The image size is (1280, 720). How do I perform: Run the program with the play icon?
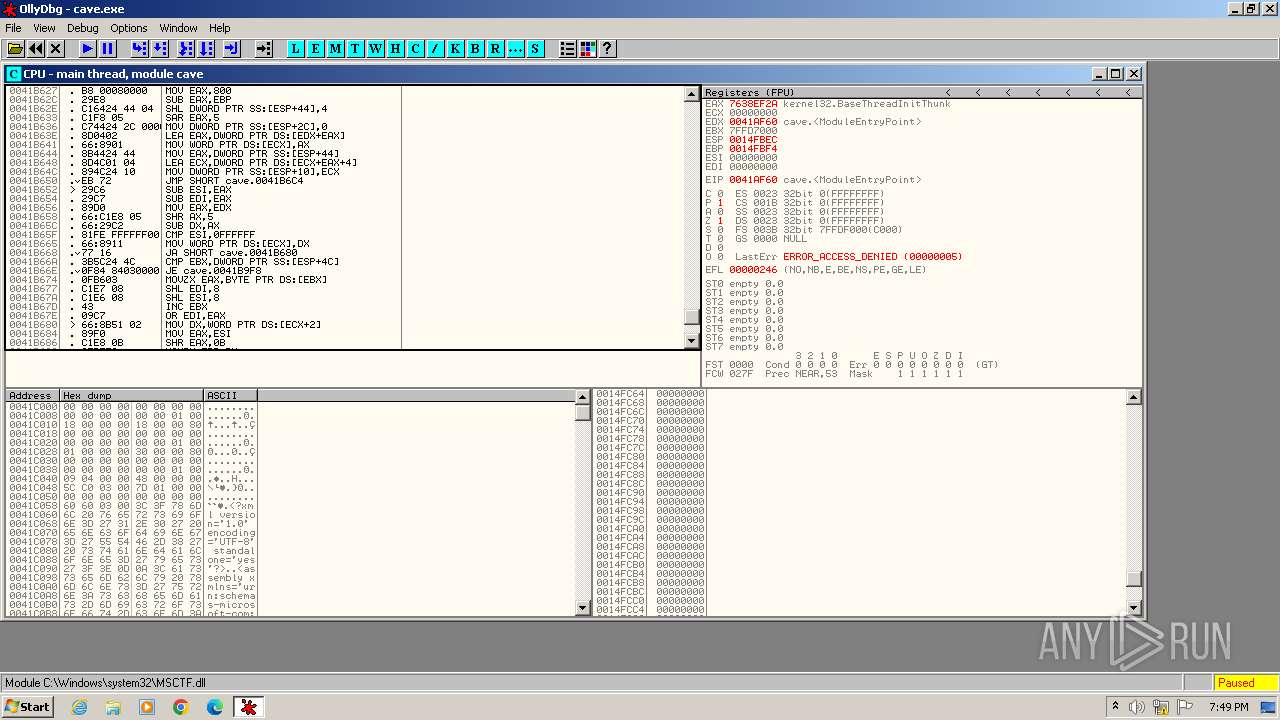[x=88, y=48]
